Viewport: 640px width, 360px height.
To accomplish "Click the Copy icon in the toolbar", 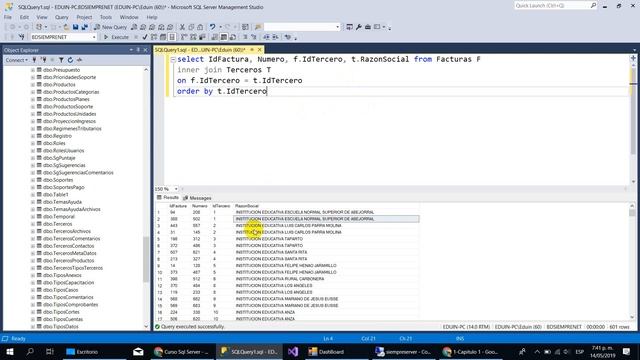I will [x=191, y=27].
